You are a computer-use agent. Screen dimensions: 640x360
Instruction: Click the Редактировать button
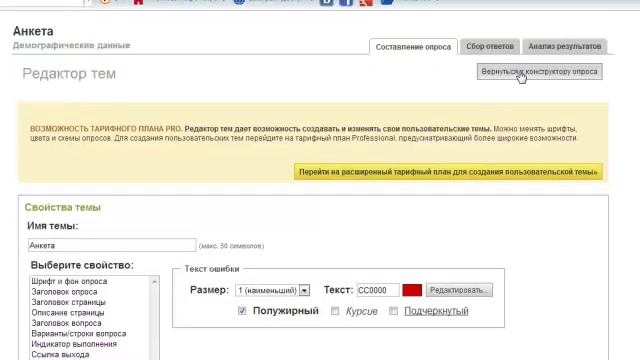[x=459, y=290]
